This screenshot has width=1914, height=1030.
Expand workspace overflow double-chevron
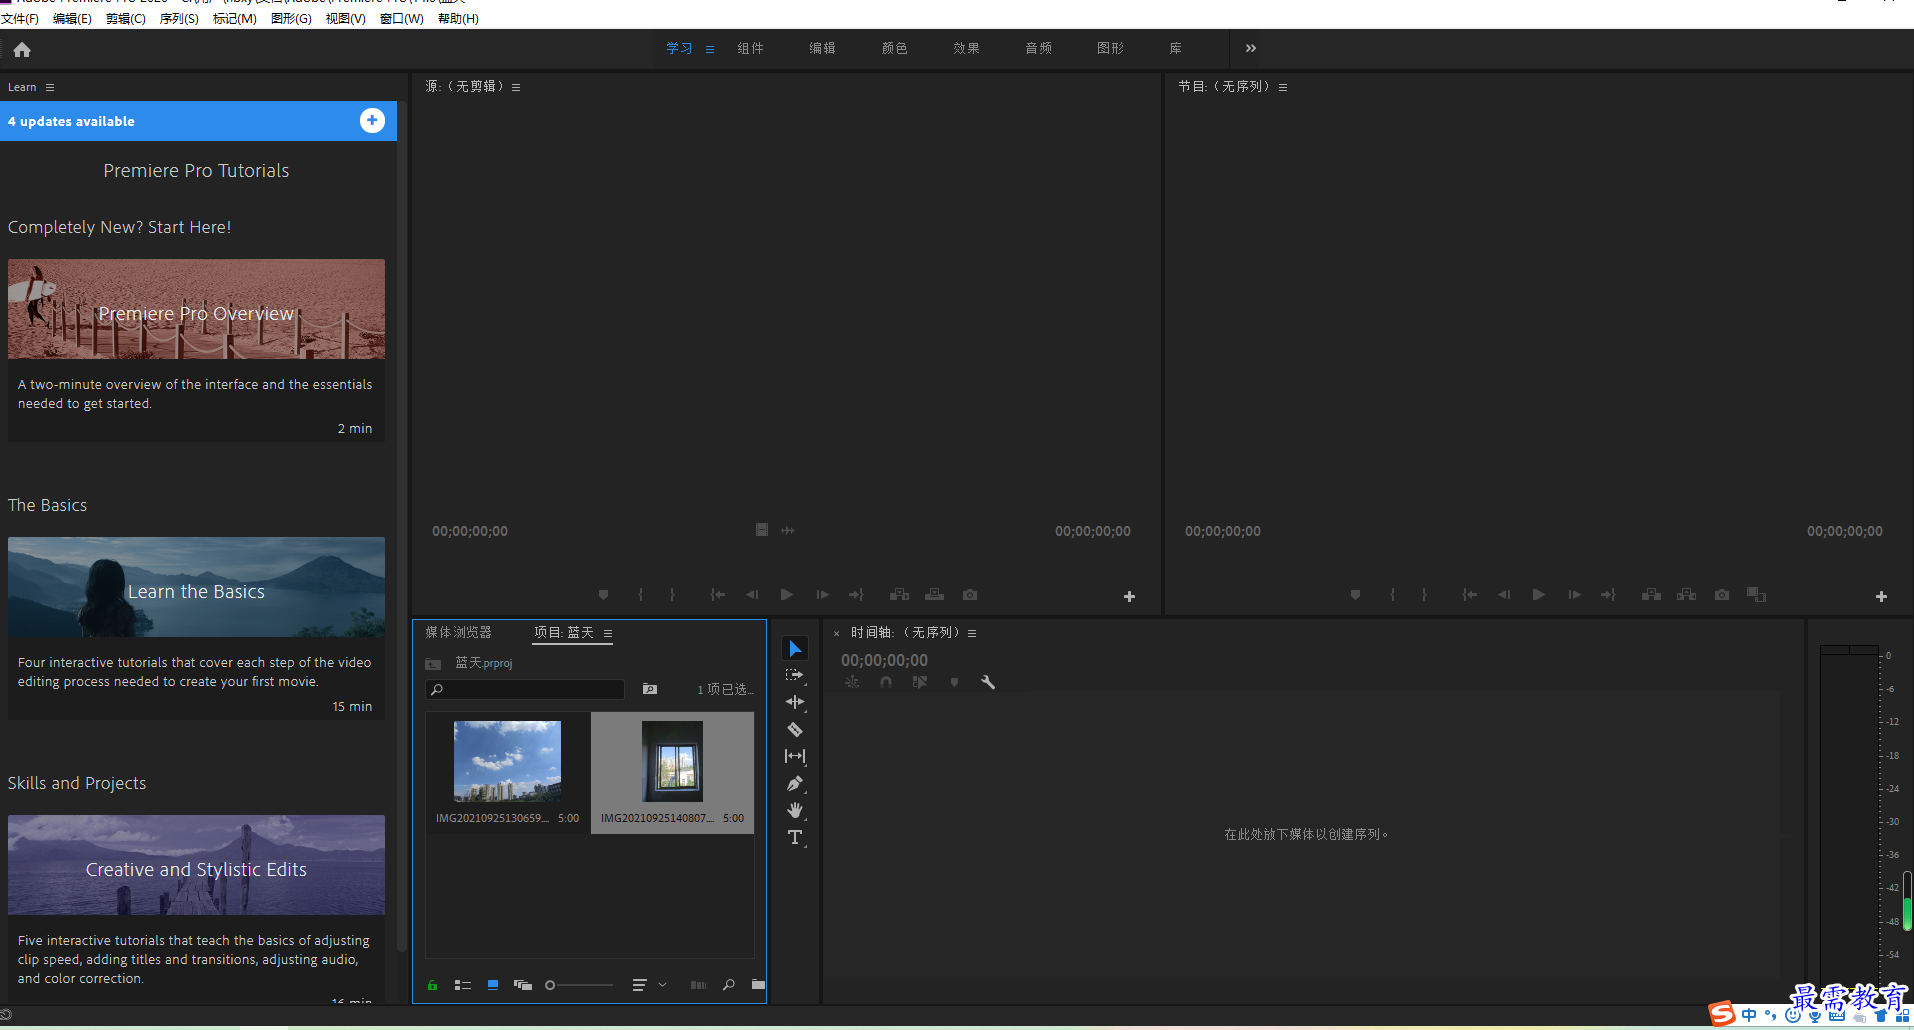[1250, 48]
